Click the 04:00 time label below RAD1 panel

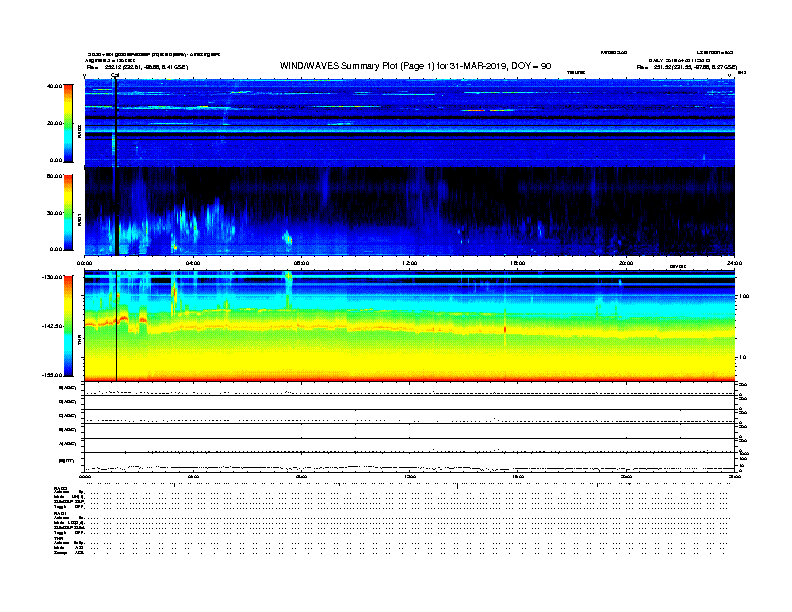coord(193,263)
